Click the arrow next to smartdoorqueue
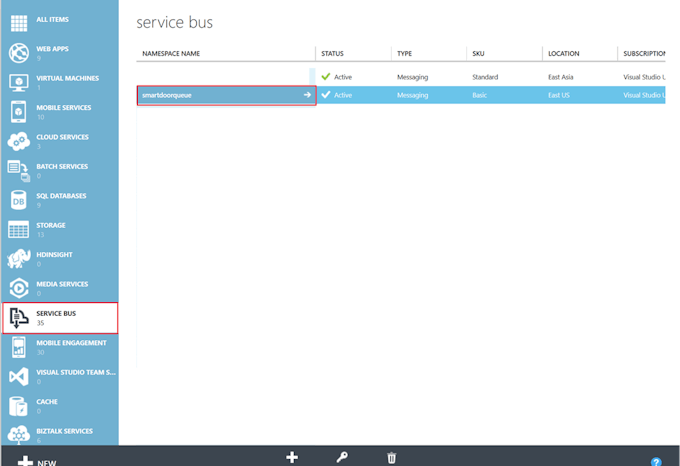Image resolution: width=680 pixels, height=466 pixels. (307, 95)
